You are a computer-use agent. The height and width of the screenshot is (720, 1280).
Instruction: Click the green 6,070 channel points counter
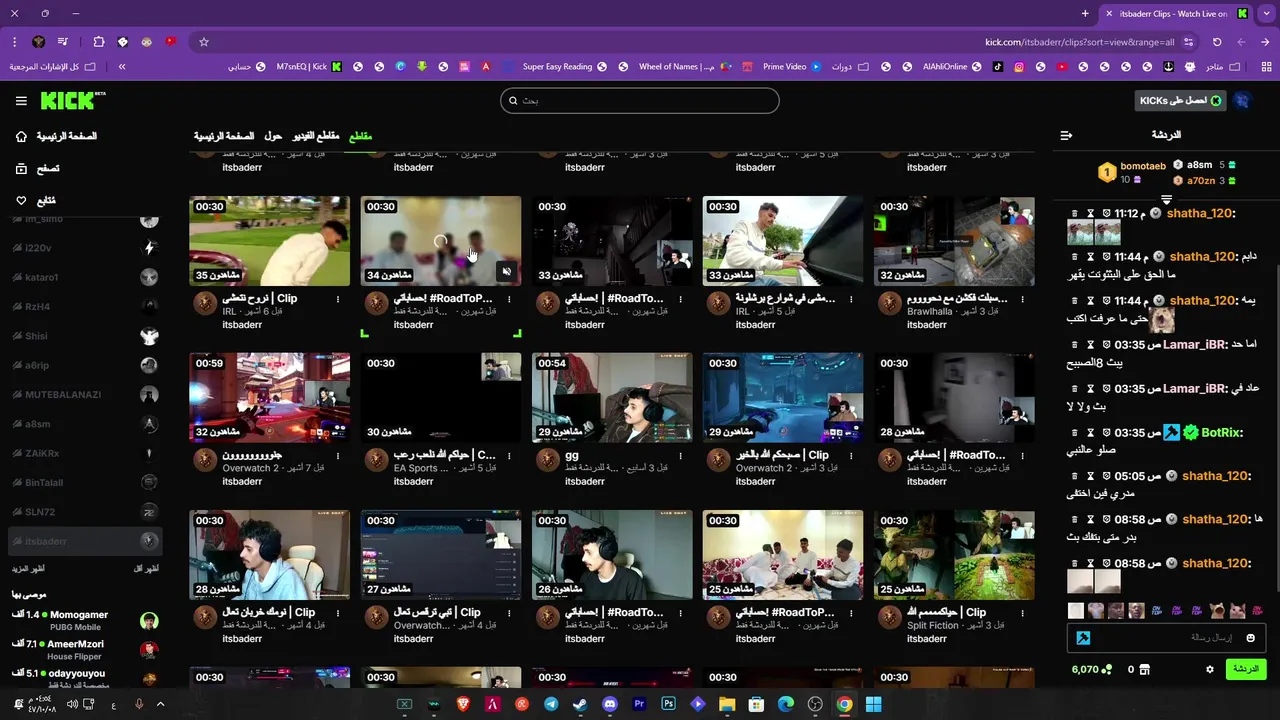[1091, 669]
